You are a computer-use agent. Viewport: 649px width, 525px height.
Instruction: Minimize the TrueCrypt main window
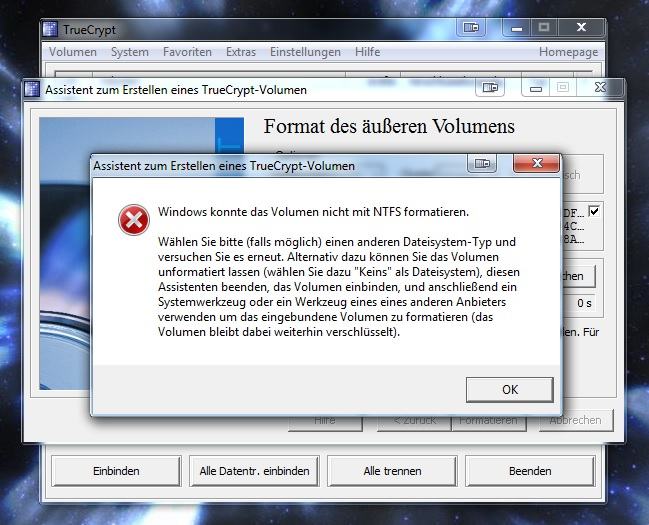[x=517, y=28]
